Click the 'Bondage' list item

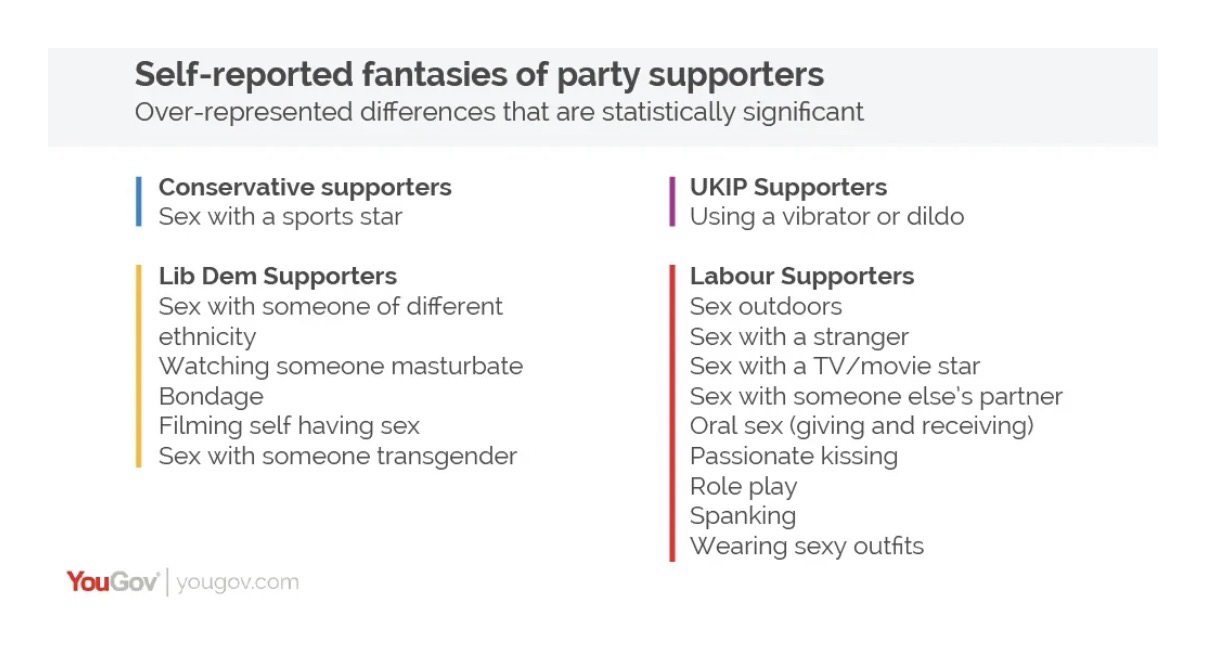tap(211, 396)
